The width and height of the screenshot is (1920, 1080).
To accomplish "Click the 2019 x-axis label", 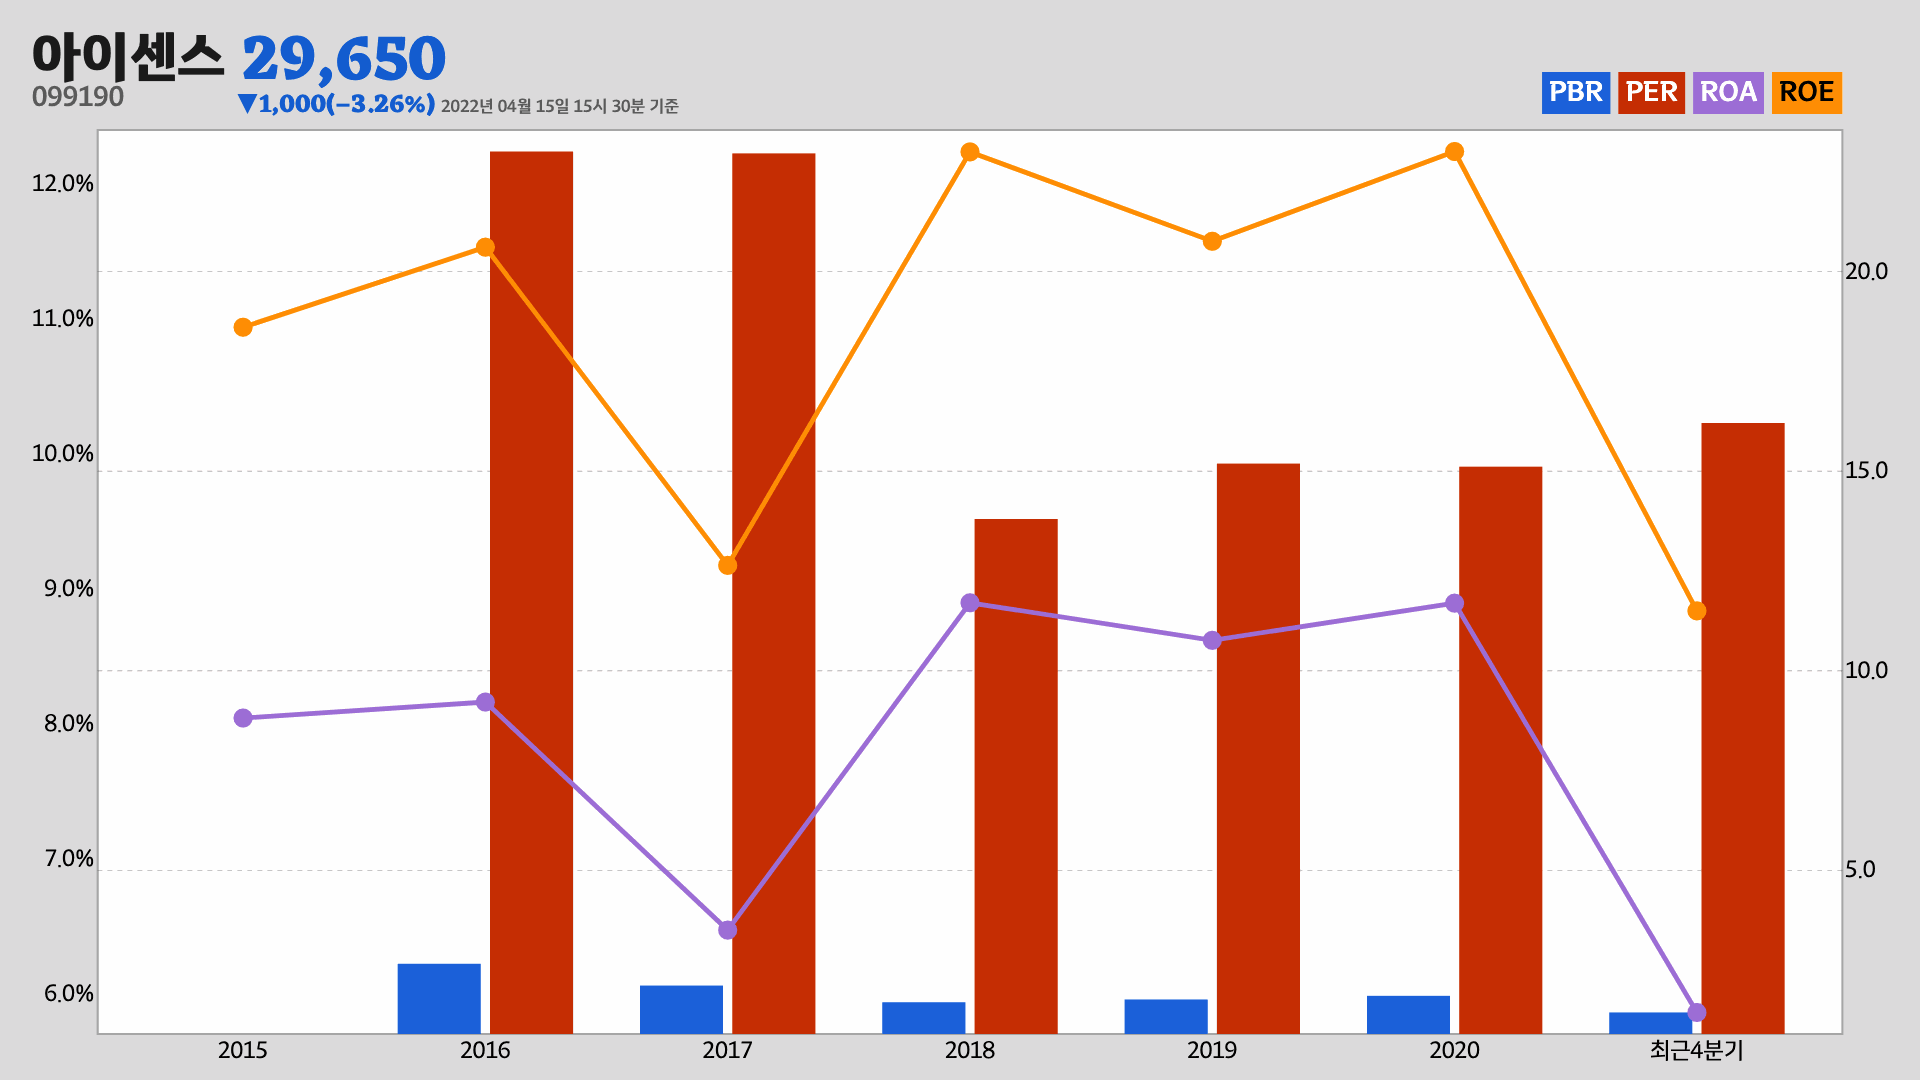I will [x=1212, y=1050].
